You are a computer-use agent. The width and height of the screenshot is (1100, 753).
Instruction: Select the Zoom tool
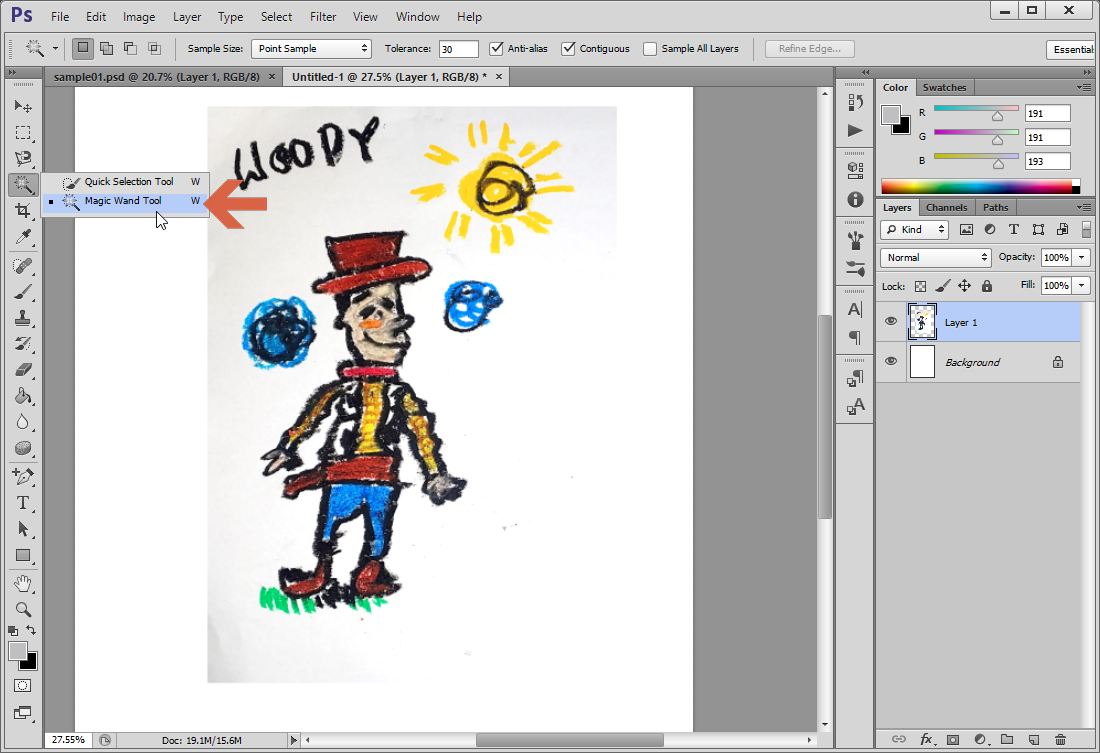pos(23,609)
